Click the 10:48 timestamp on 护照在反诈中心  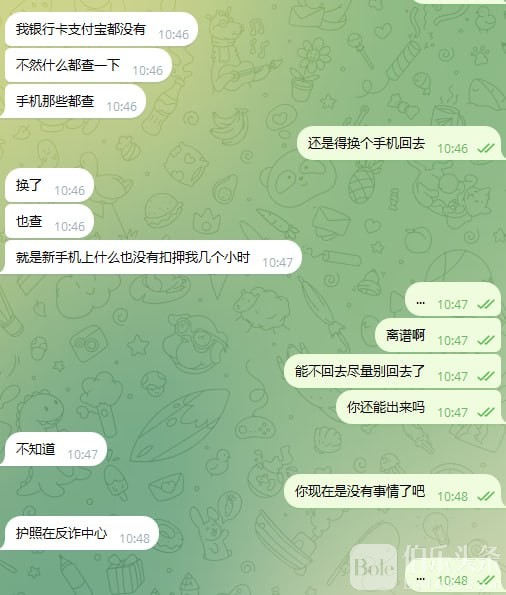[134, 538]
